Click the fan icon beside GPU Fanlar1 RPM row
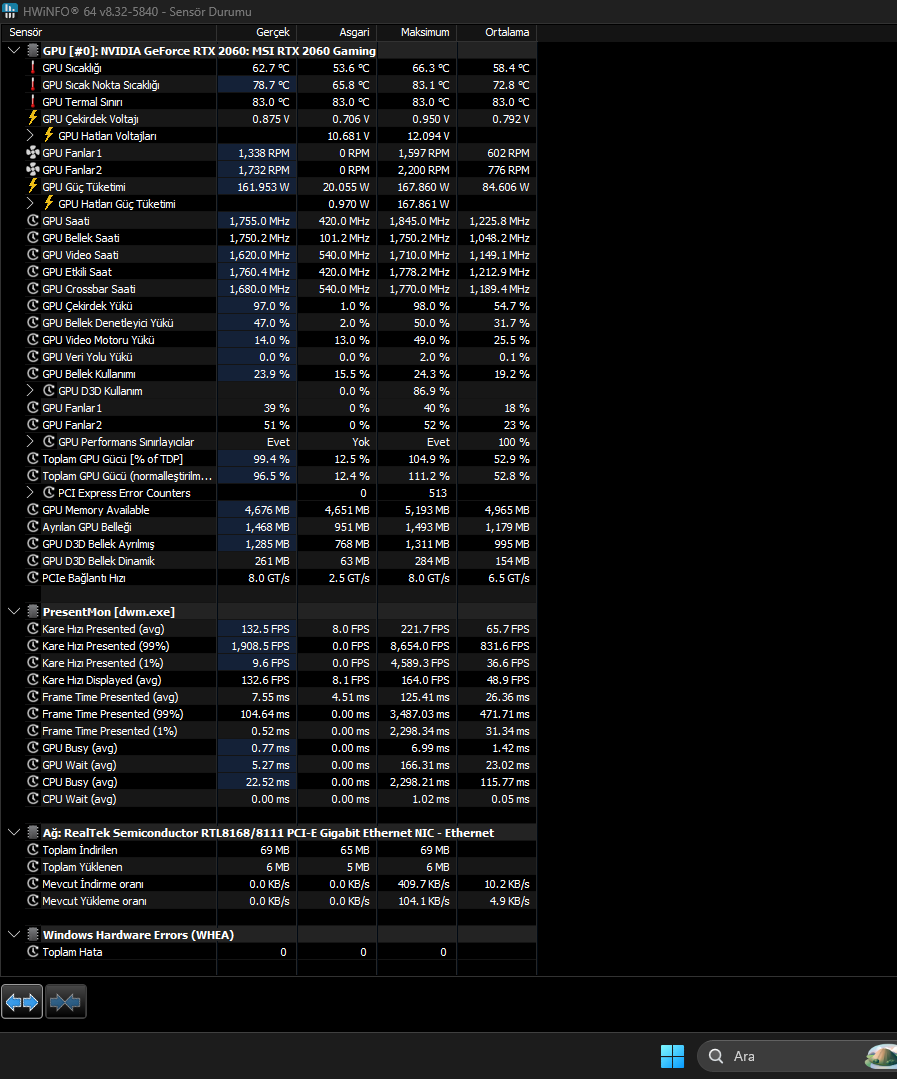The image size is (897, 1079). coord(32,153)
